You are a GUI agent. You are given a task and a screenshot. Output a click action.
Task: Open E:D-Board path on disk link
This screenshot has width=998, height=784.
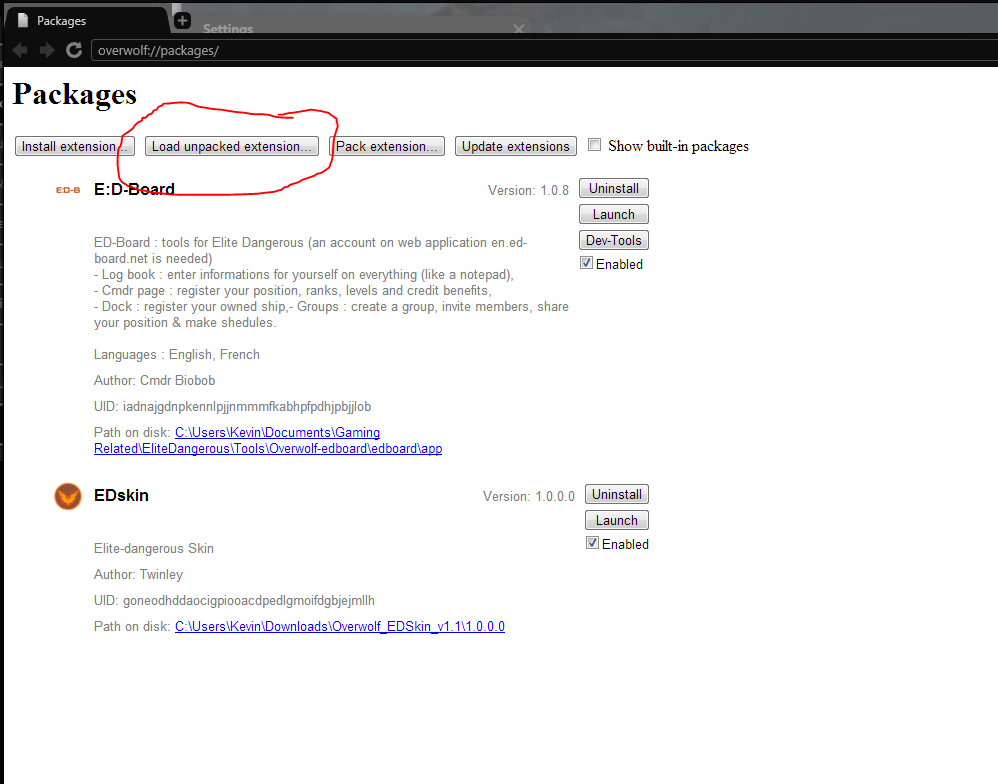coord(268,440)
